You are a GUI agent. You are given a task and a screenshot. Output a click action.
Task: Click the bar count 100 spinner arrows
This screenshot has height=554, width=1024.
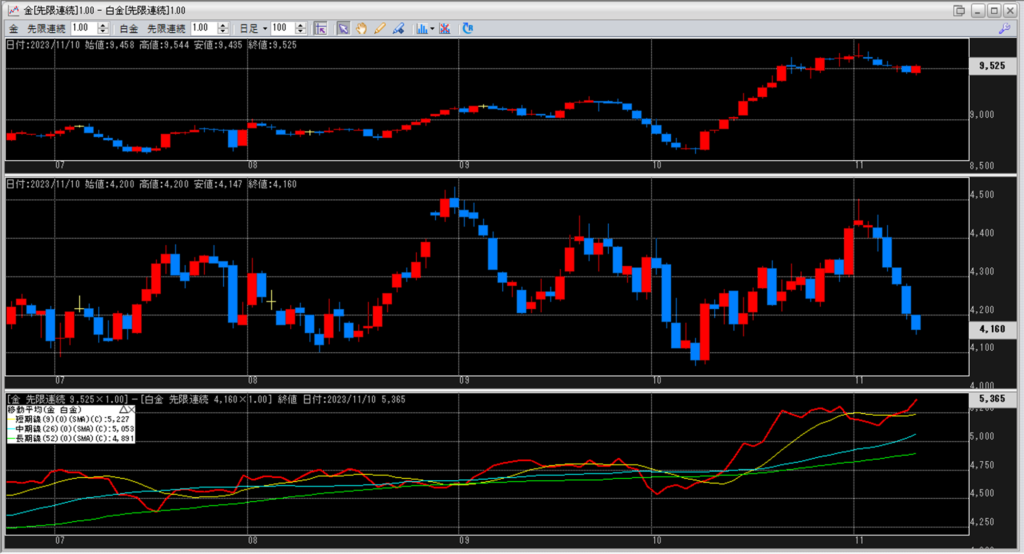point(304,28)
